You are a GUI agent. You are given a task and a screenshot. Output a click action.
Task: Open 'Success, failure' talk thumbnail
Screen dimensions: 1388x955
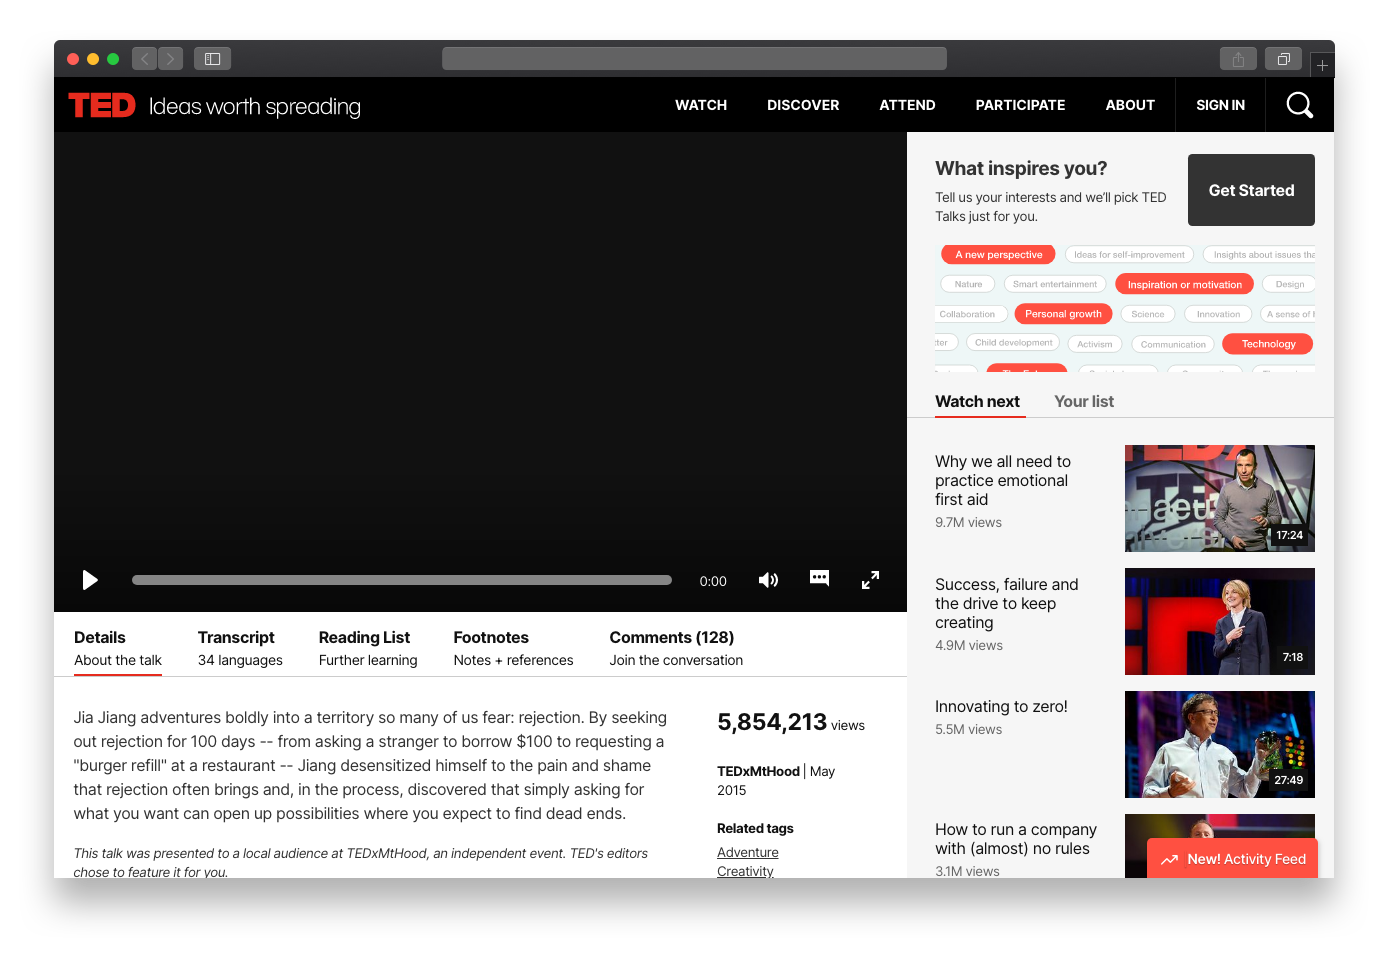(x=1219, y=621)
